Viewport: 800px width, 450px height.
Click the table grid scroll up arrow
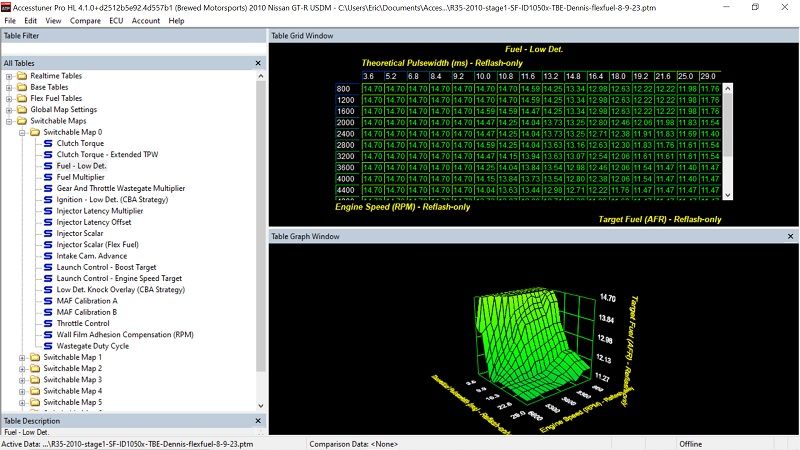(728, 88)
